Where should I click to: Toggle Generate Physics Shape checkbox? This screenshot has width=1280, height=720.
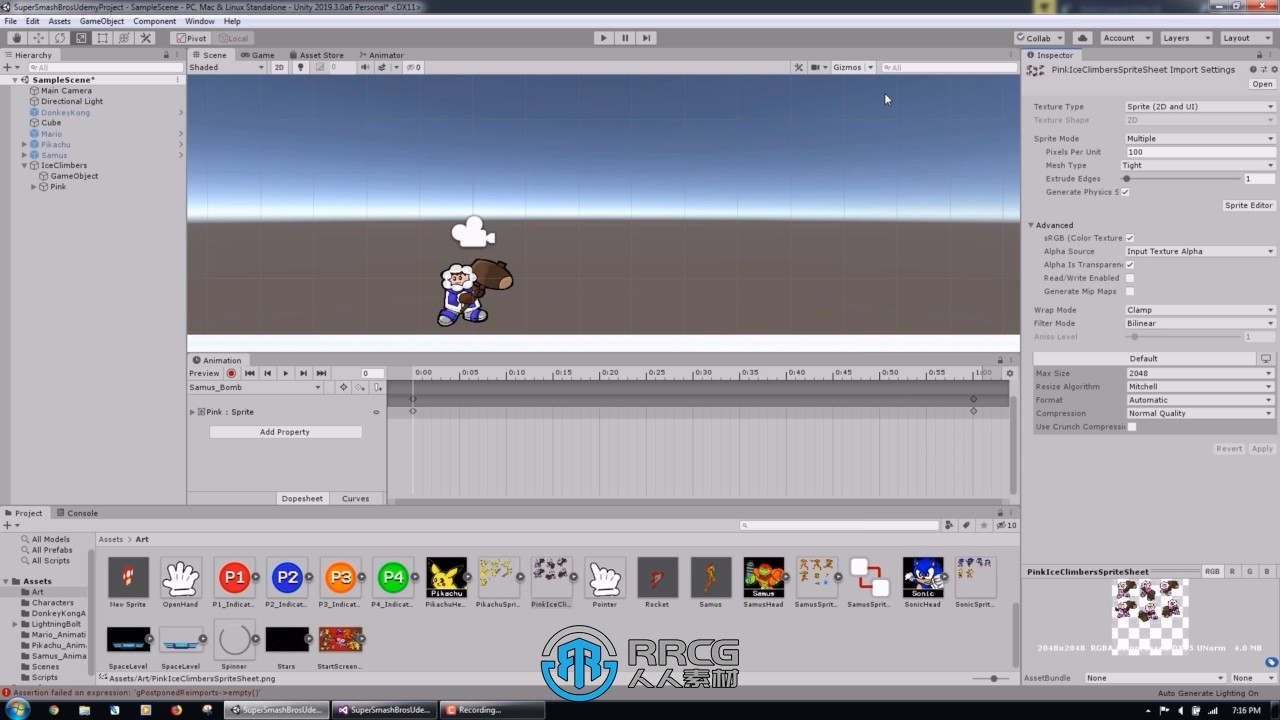tap(1125, 192)
